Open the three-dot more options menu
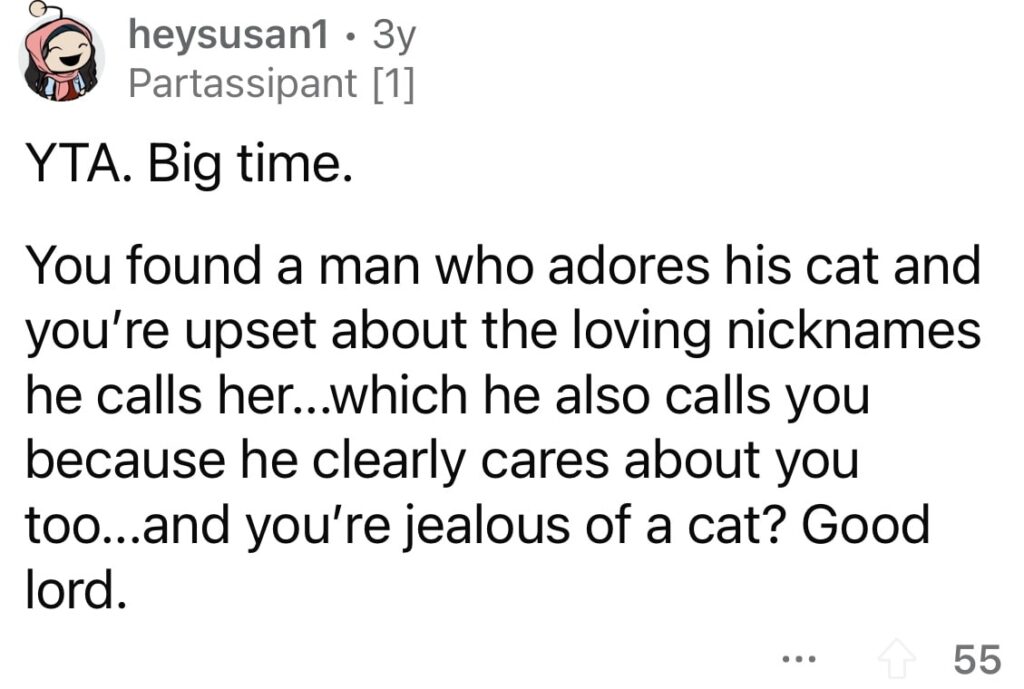Image resolution: width=1024 pixels, height=689 pixels. pyautogui.click(x=799, y=659)
